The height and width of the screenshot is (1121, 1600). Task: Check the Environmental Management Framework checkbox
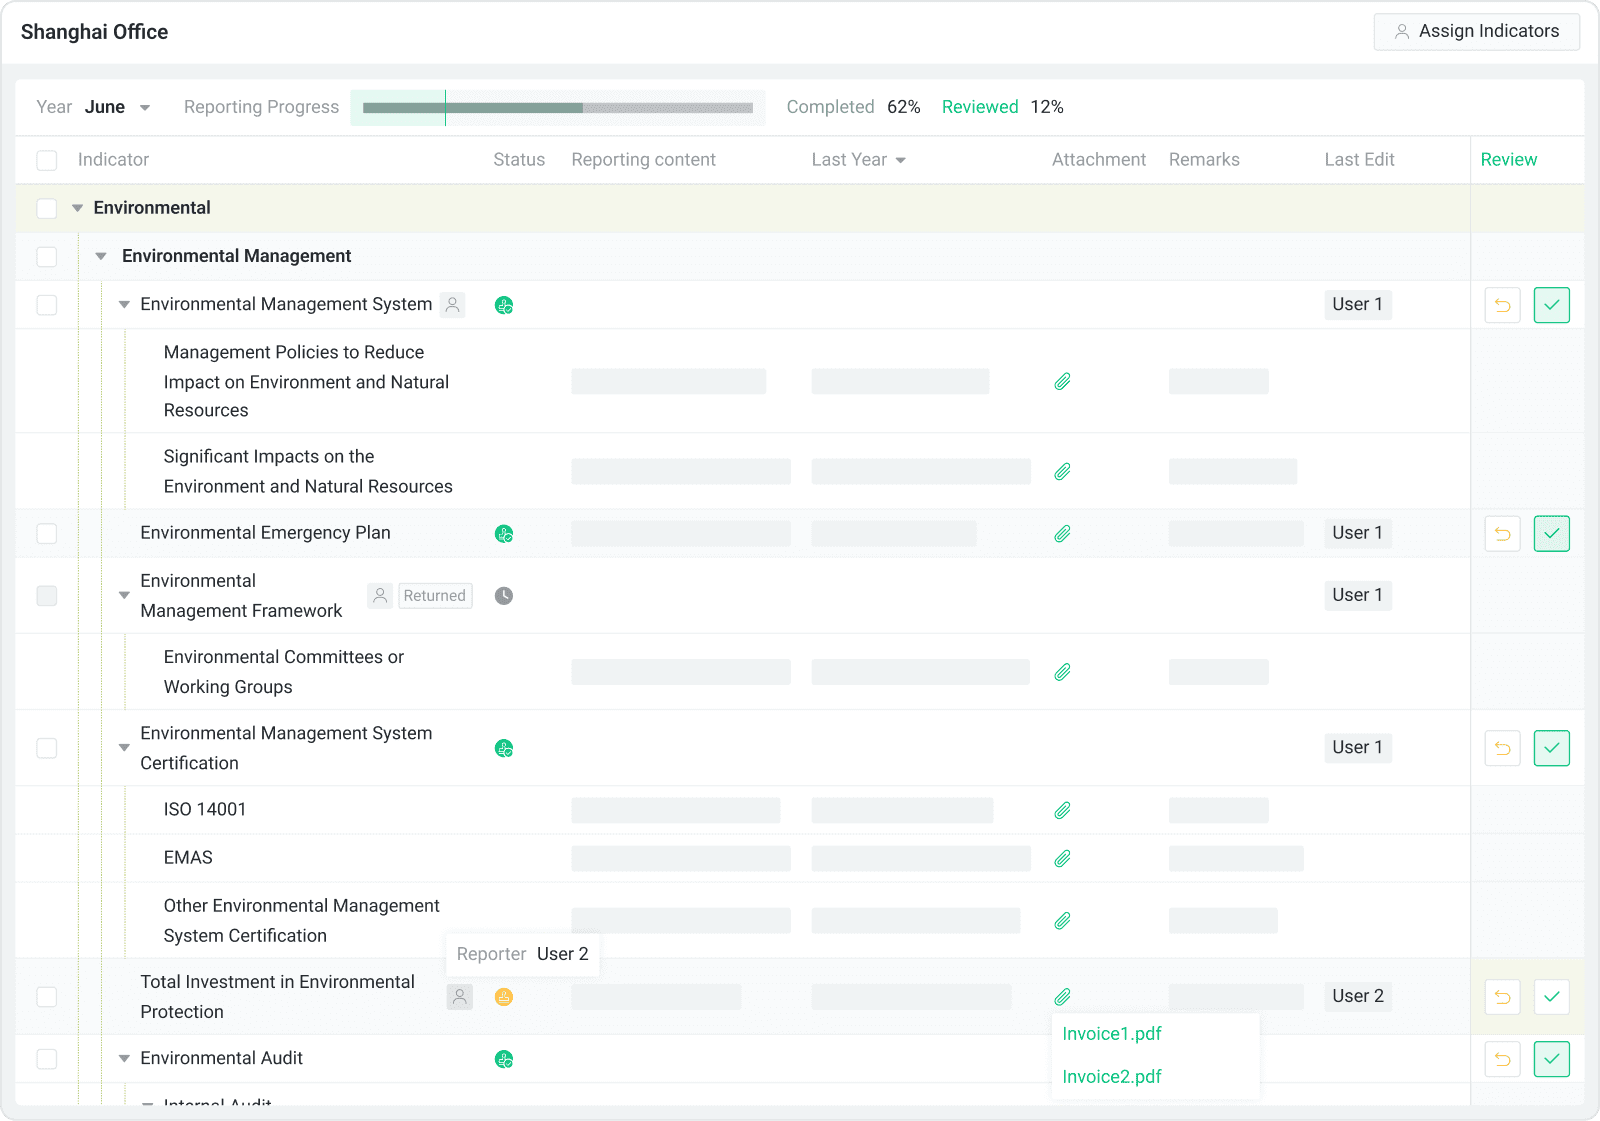[47, 596]
